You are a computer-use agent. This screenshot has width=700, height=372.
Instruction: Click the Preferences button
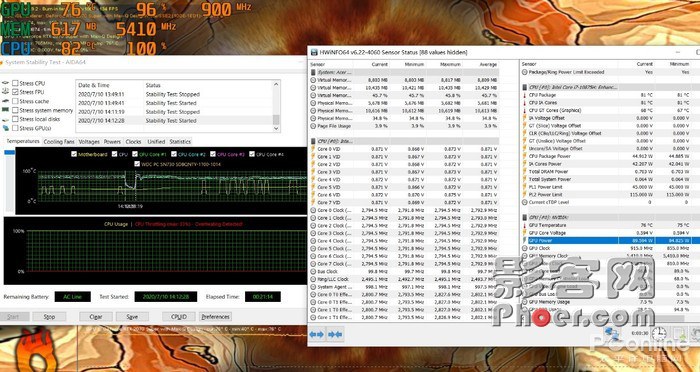tap(215, 317)
